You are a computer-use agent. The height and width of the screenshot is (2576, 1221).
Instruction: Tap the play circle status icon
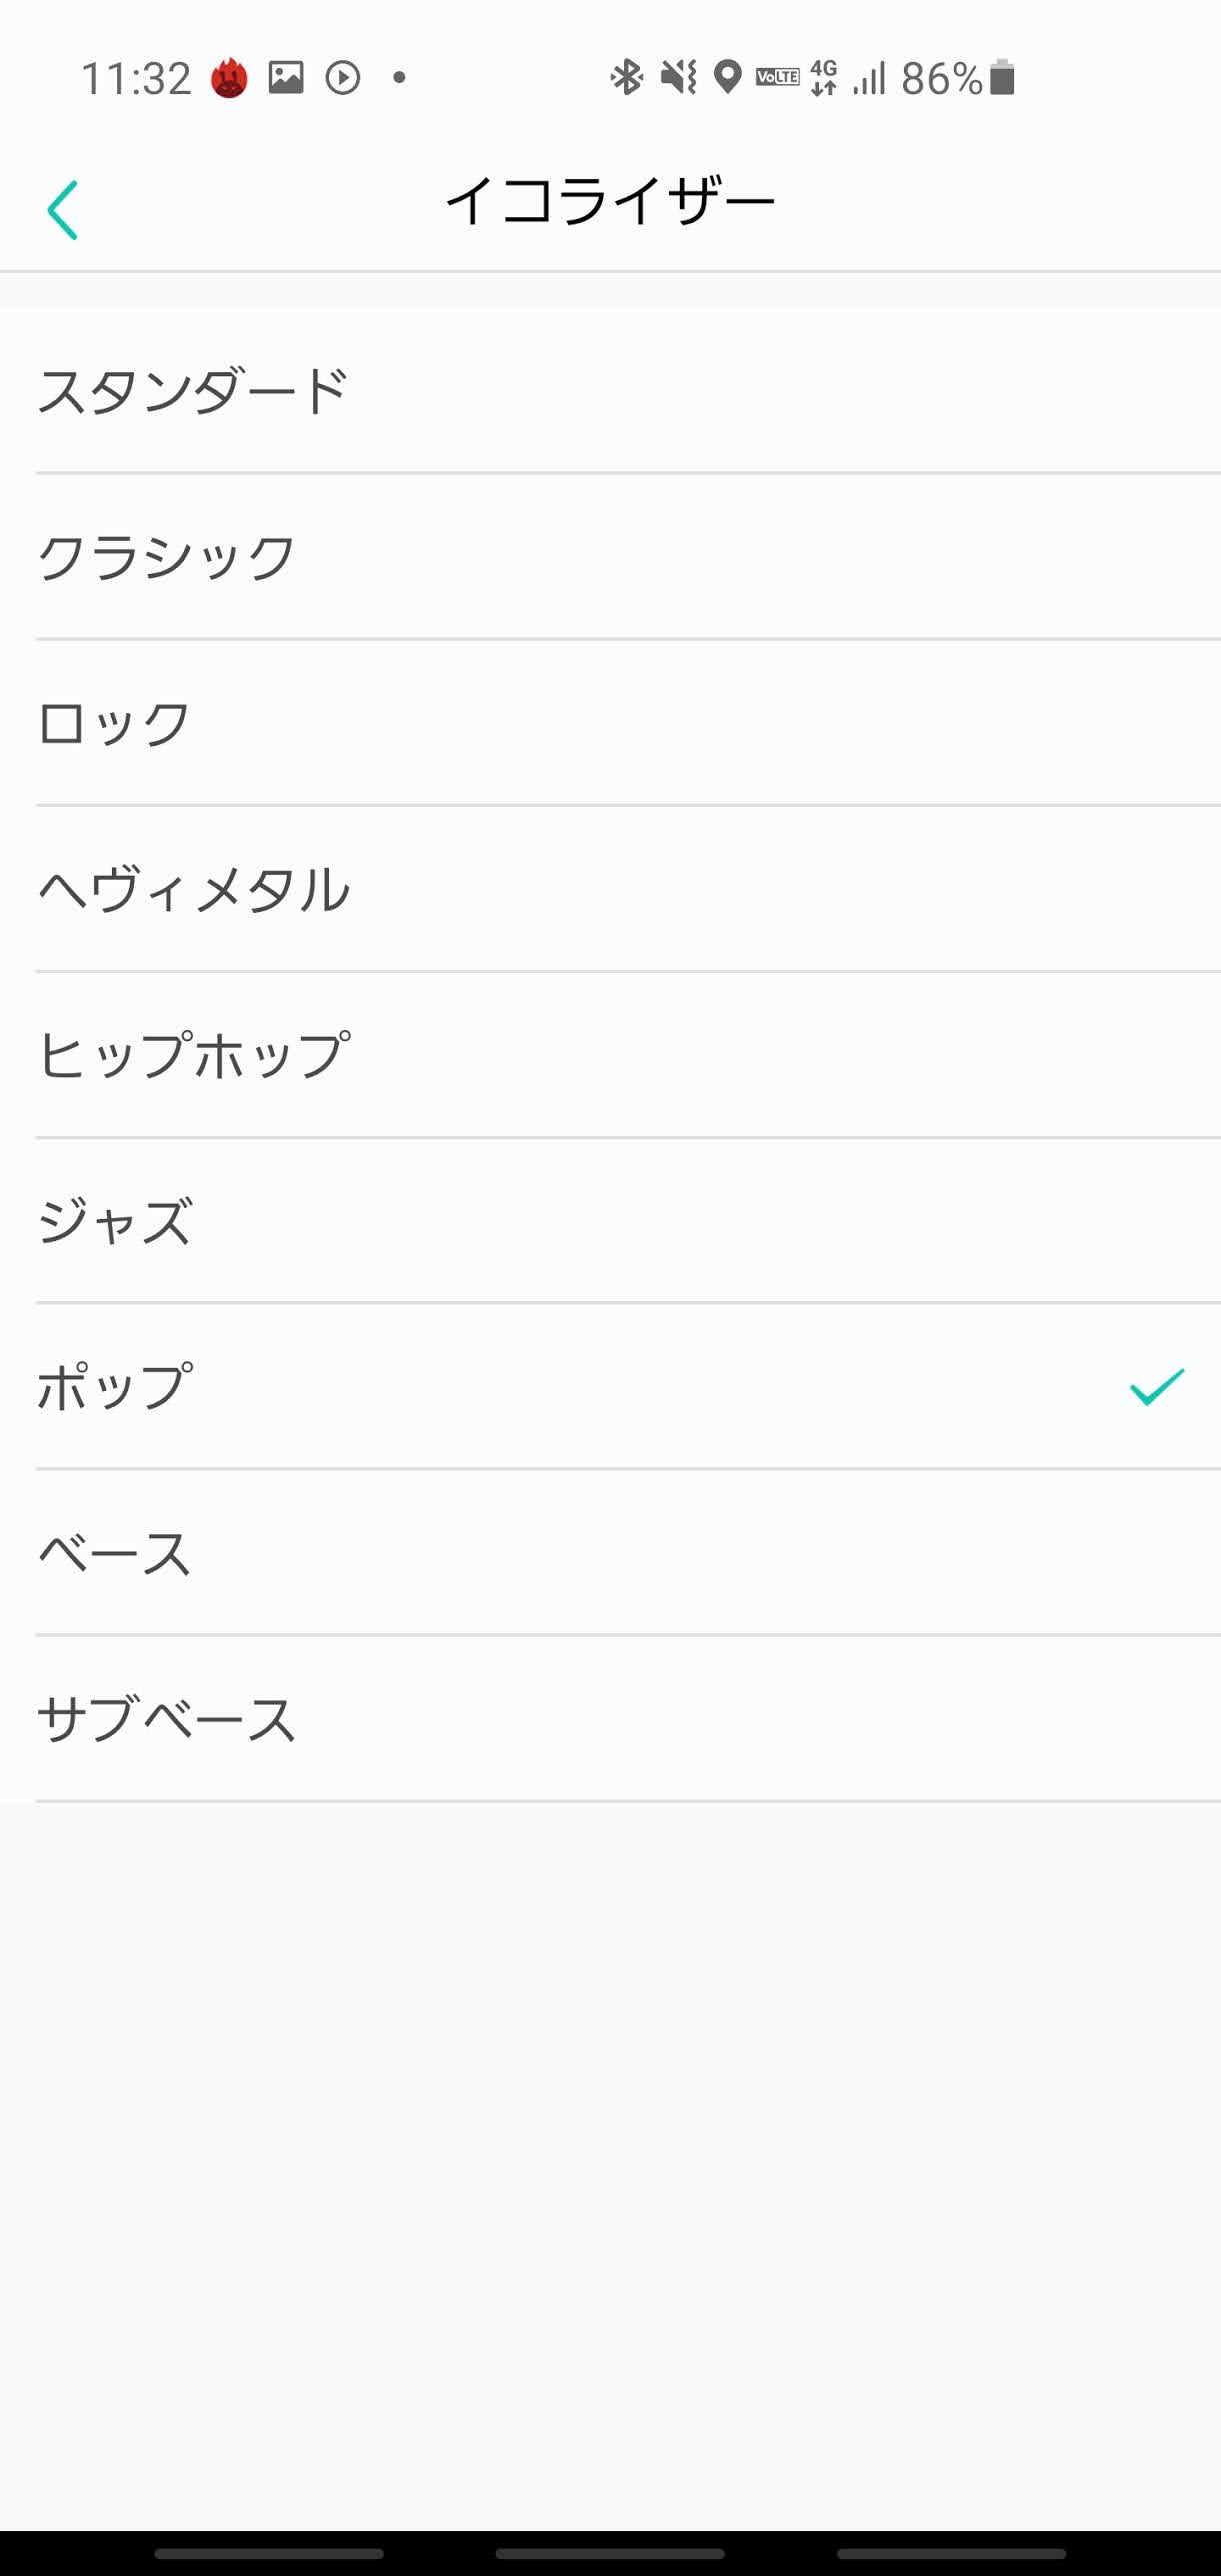[x=343, y=77]
